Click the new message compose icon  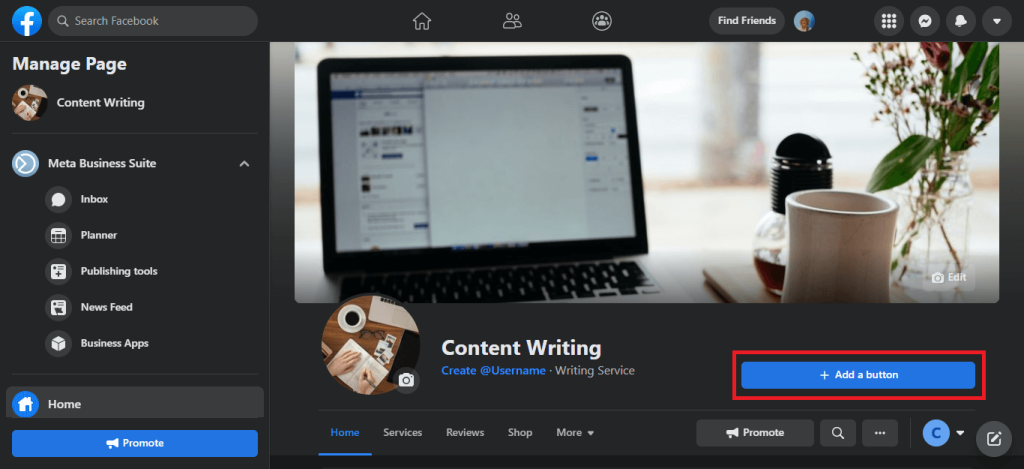[994, 439]
